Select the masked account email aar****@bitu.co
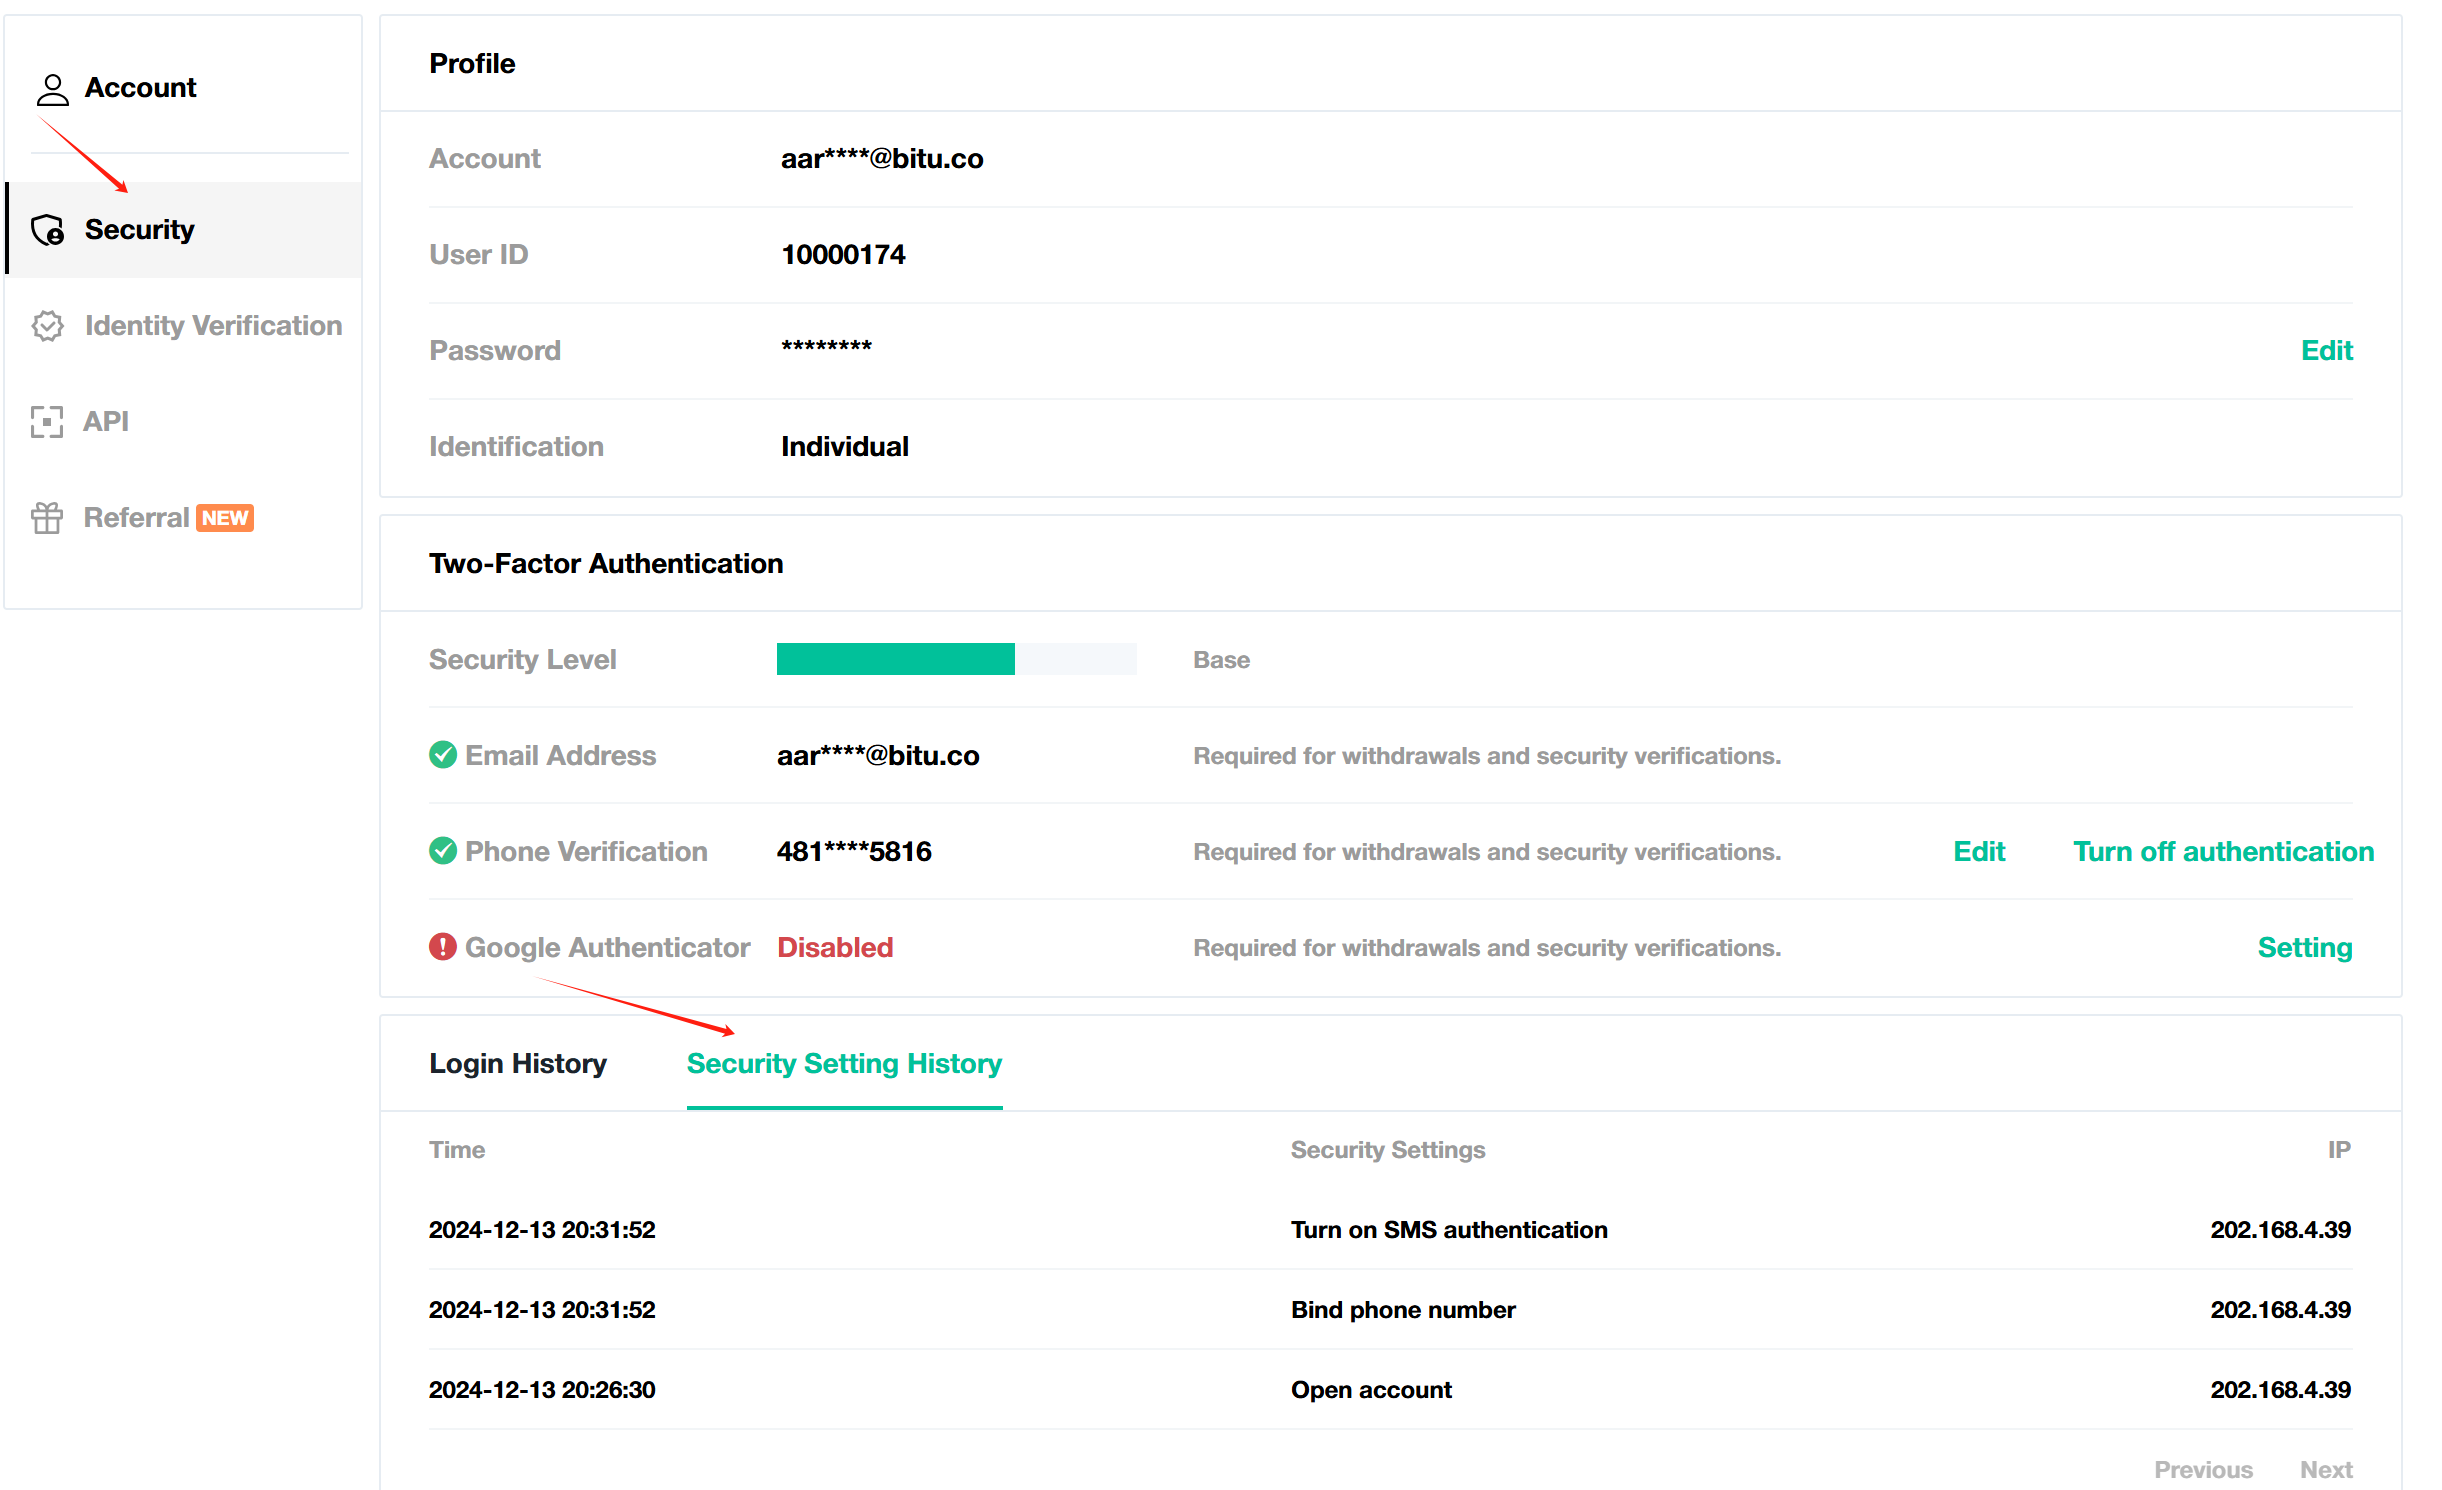 click(x=882, y=158)
